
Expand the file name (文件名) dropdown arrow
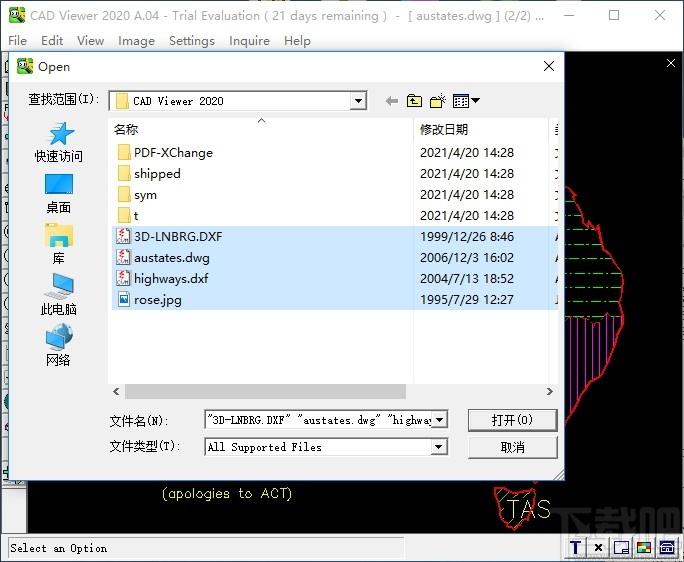tap(439, 420)
